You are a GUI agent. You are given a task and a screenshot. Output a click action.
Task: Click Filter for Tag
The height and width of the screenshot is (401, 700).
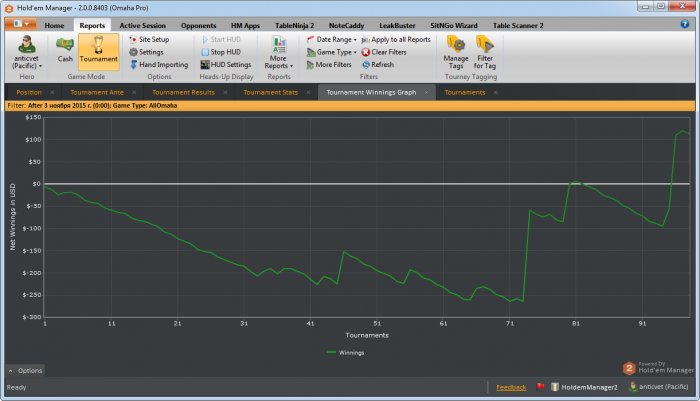[485, 52]
